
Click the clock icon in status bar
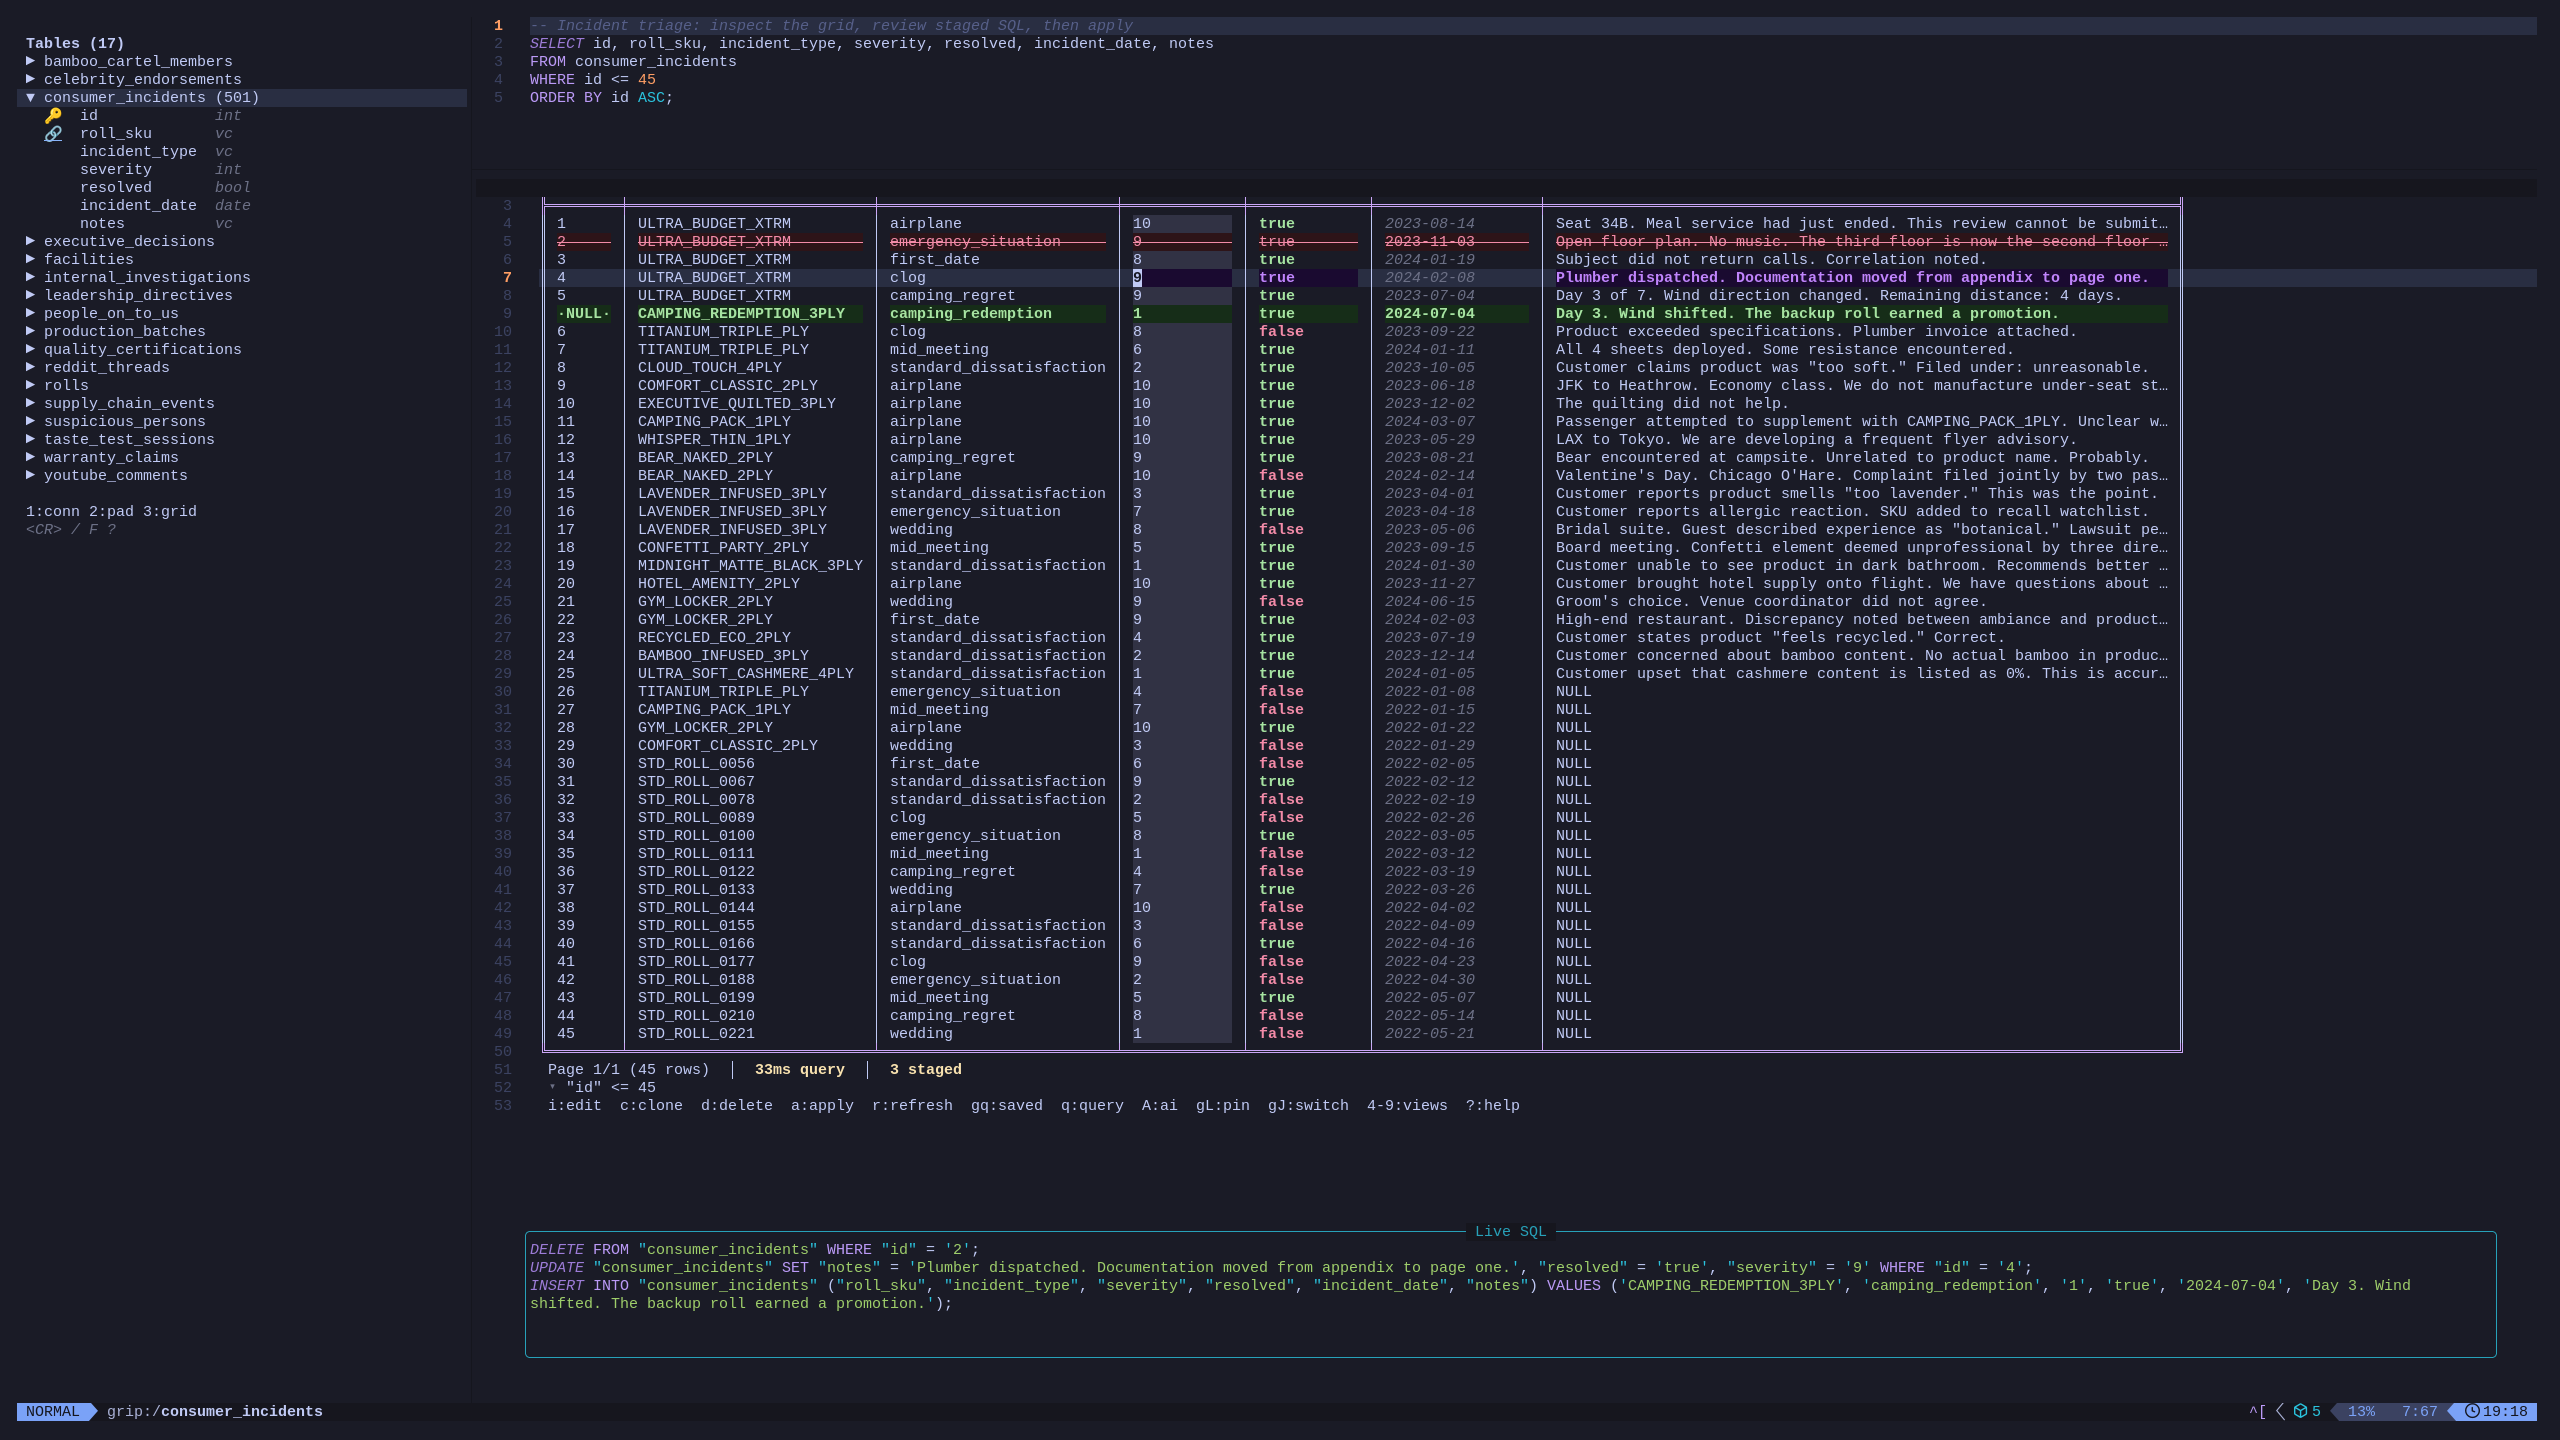click(x=2472, y=1412)
